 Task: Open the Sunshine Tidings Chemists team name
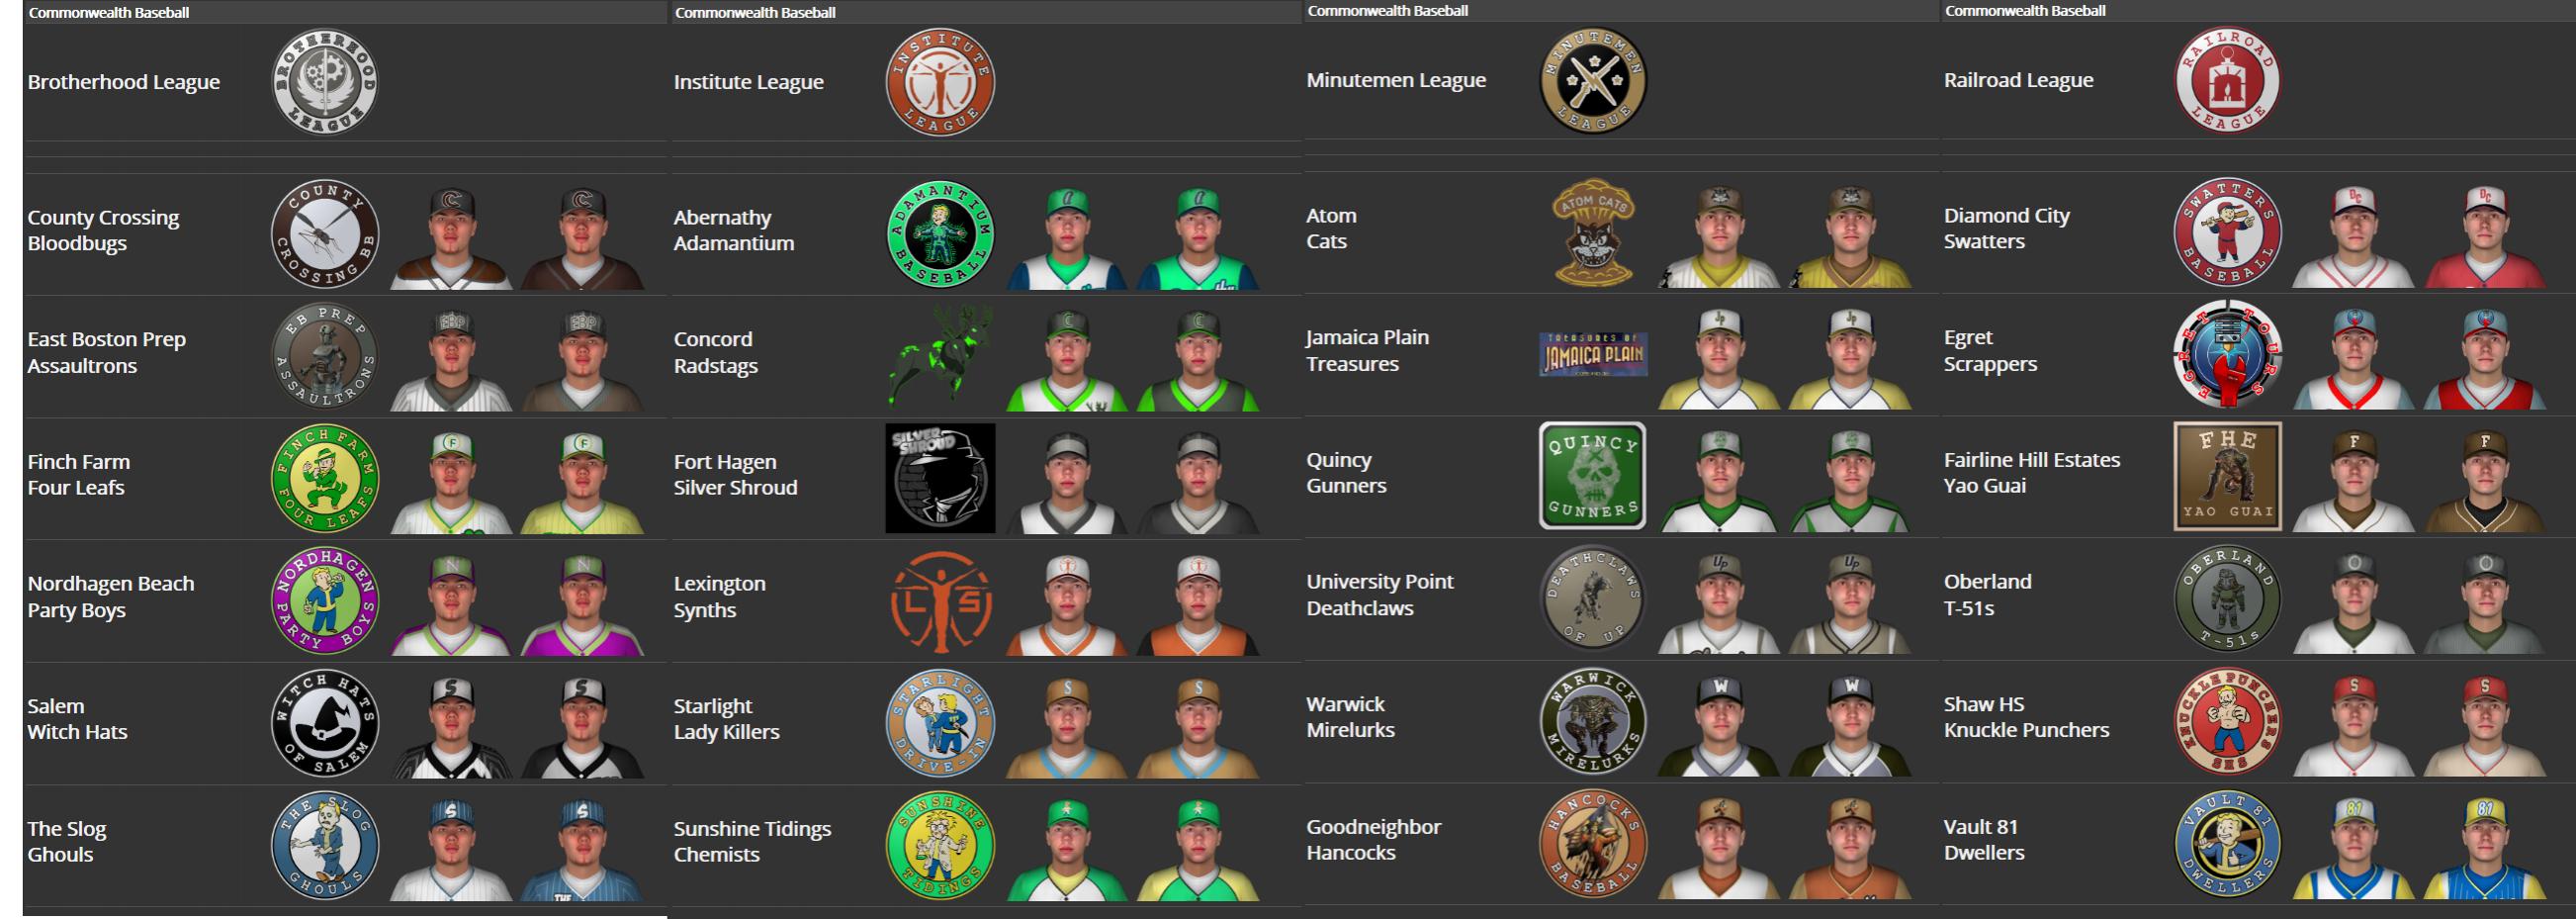752,842
